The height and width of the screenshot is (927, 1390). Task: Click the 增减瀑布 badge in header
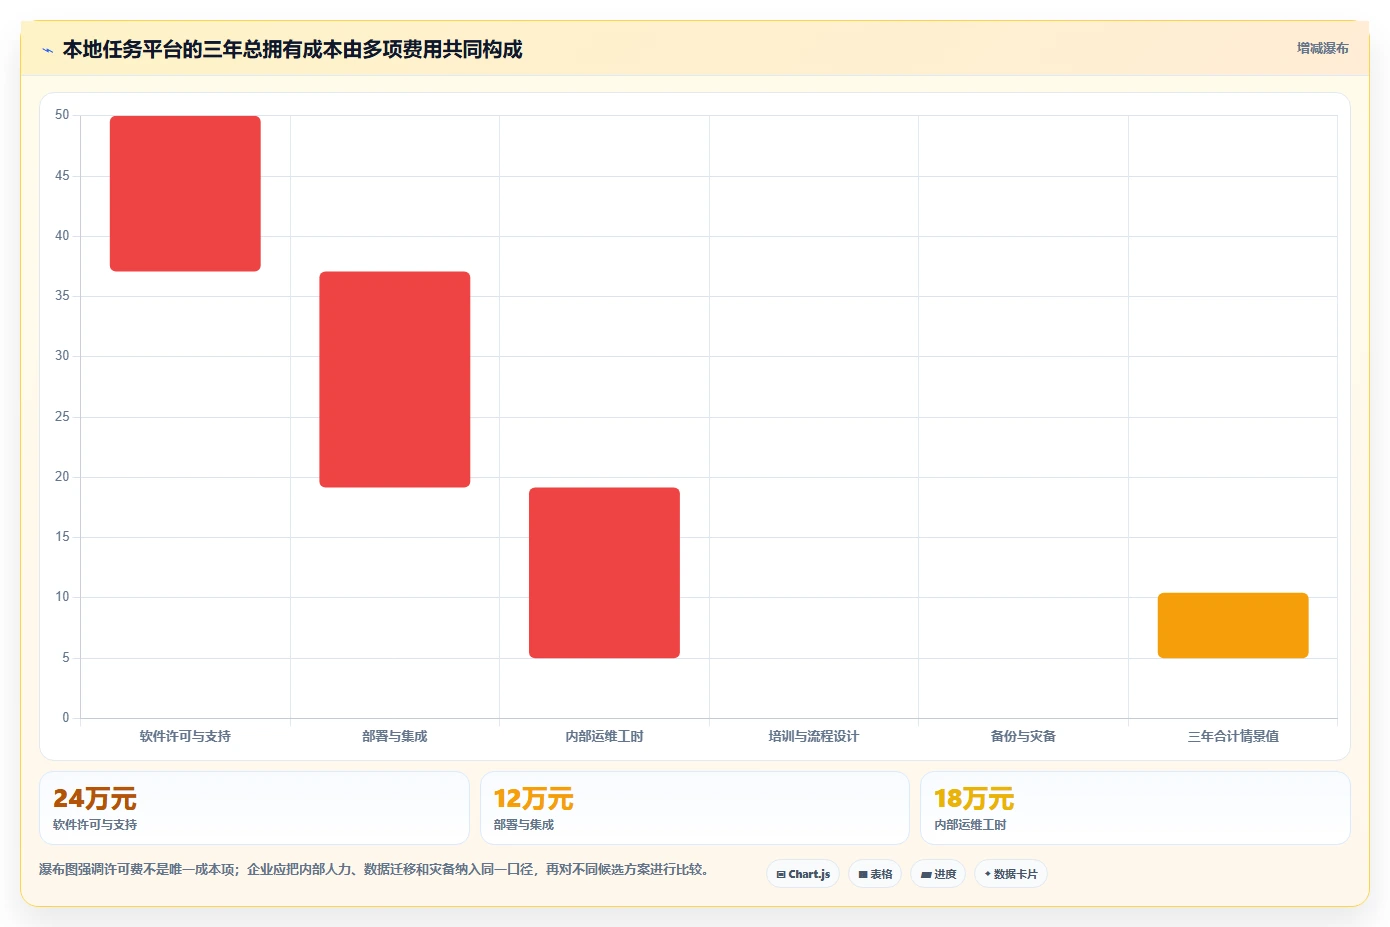pos(1322,48)
